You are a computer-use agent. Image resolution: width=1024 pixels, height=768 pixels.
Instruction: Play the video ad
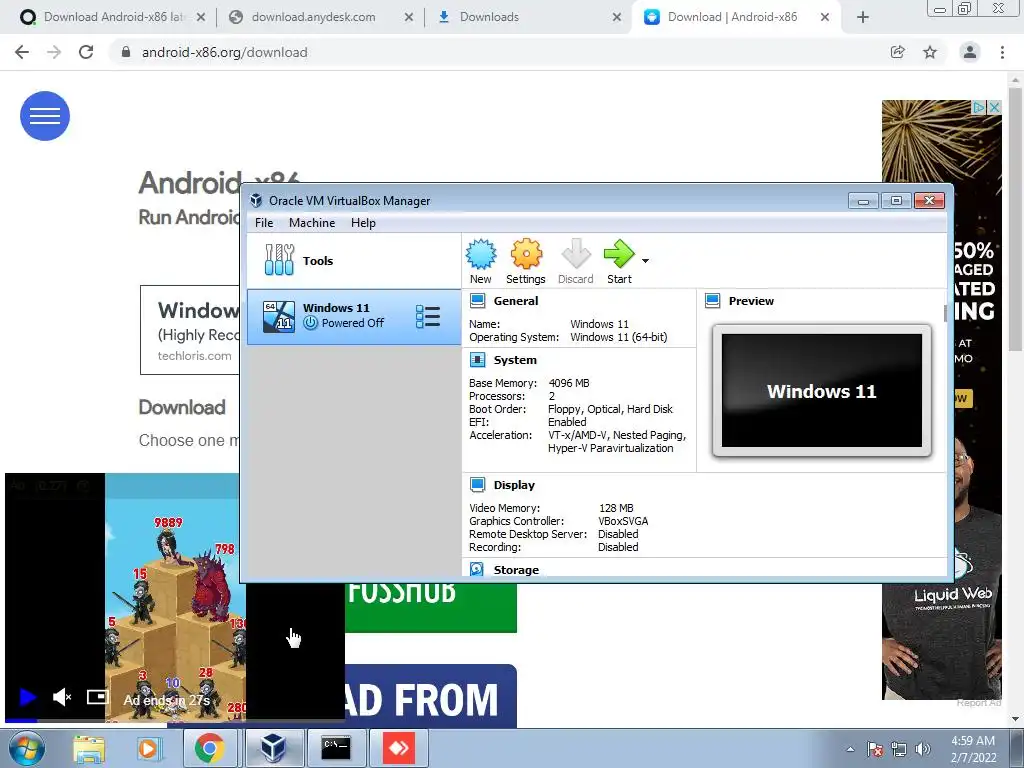[27, 697]
